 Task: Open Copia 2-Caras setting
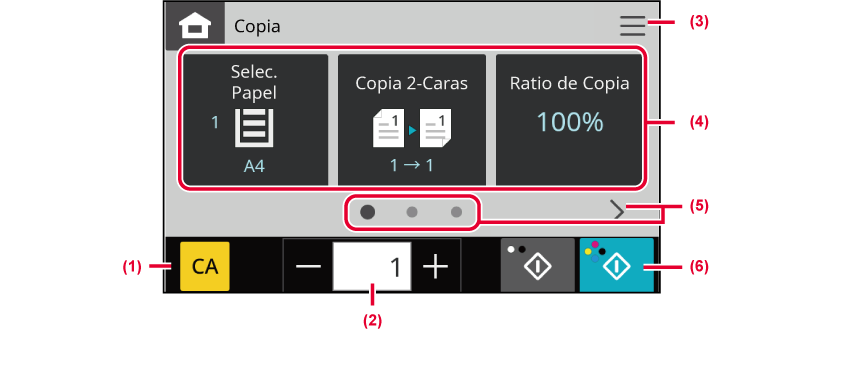tap(412, 119)
